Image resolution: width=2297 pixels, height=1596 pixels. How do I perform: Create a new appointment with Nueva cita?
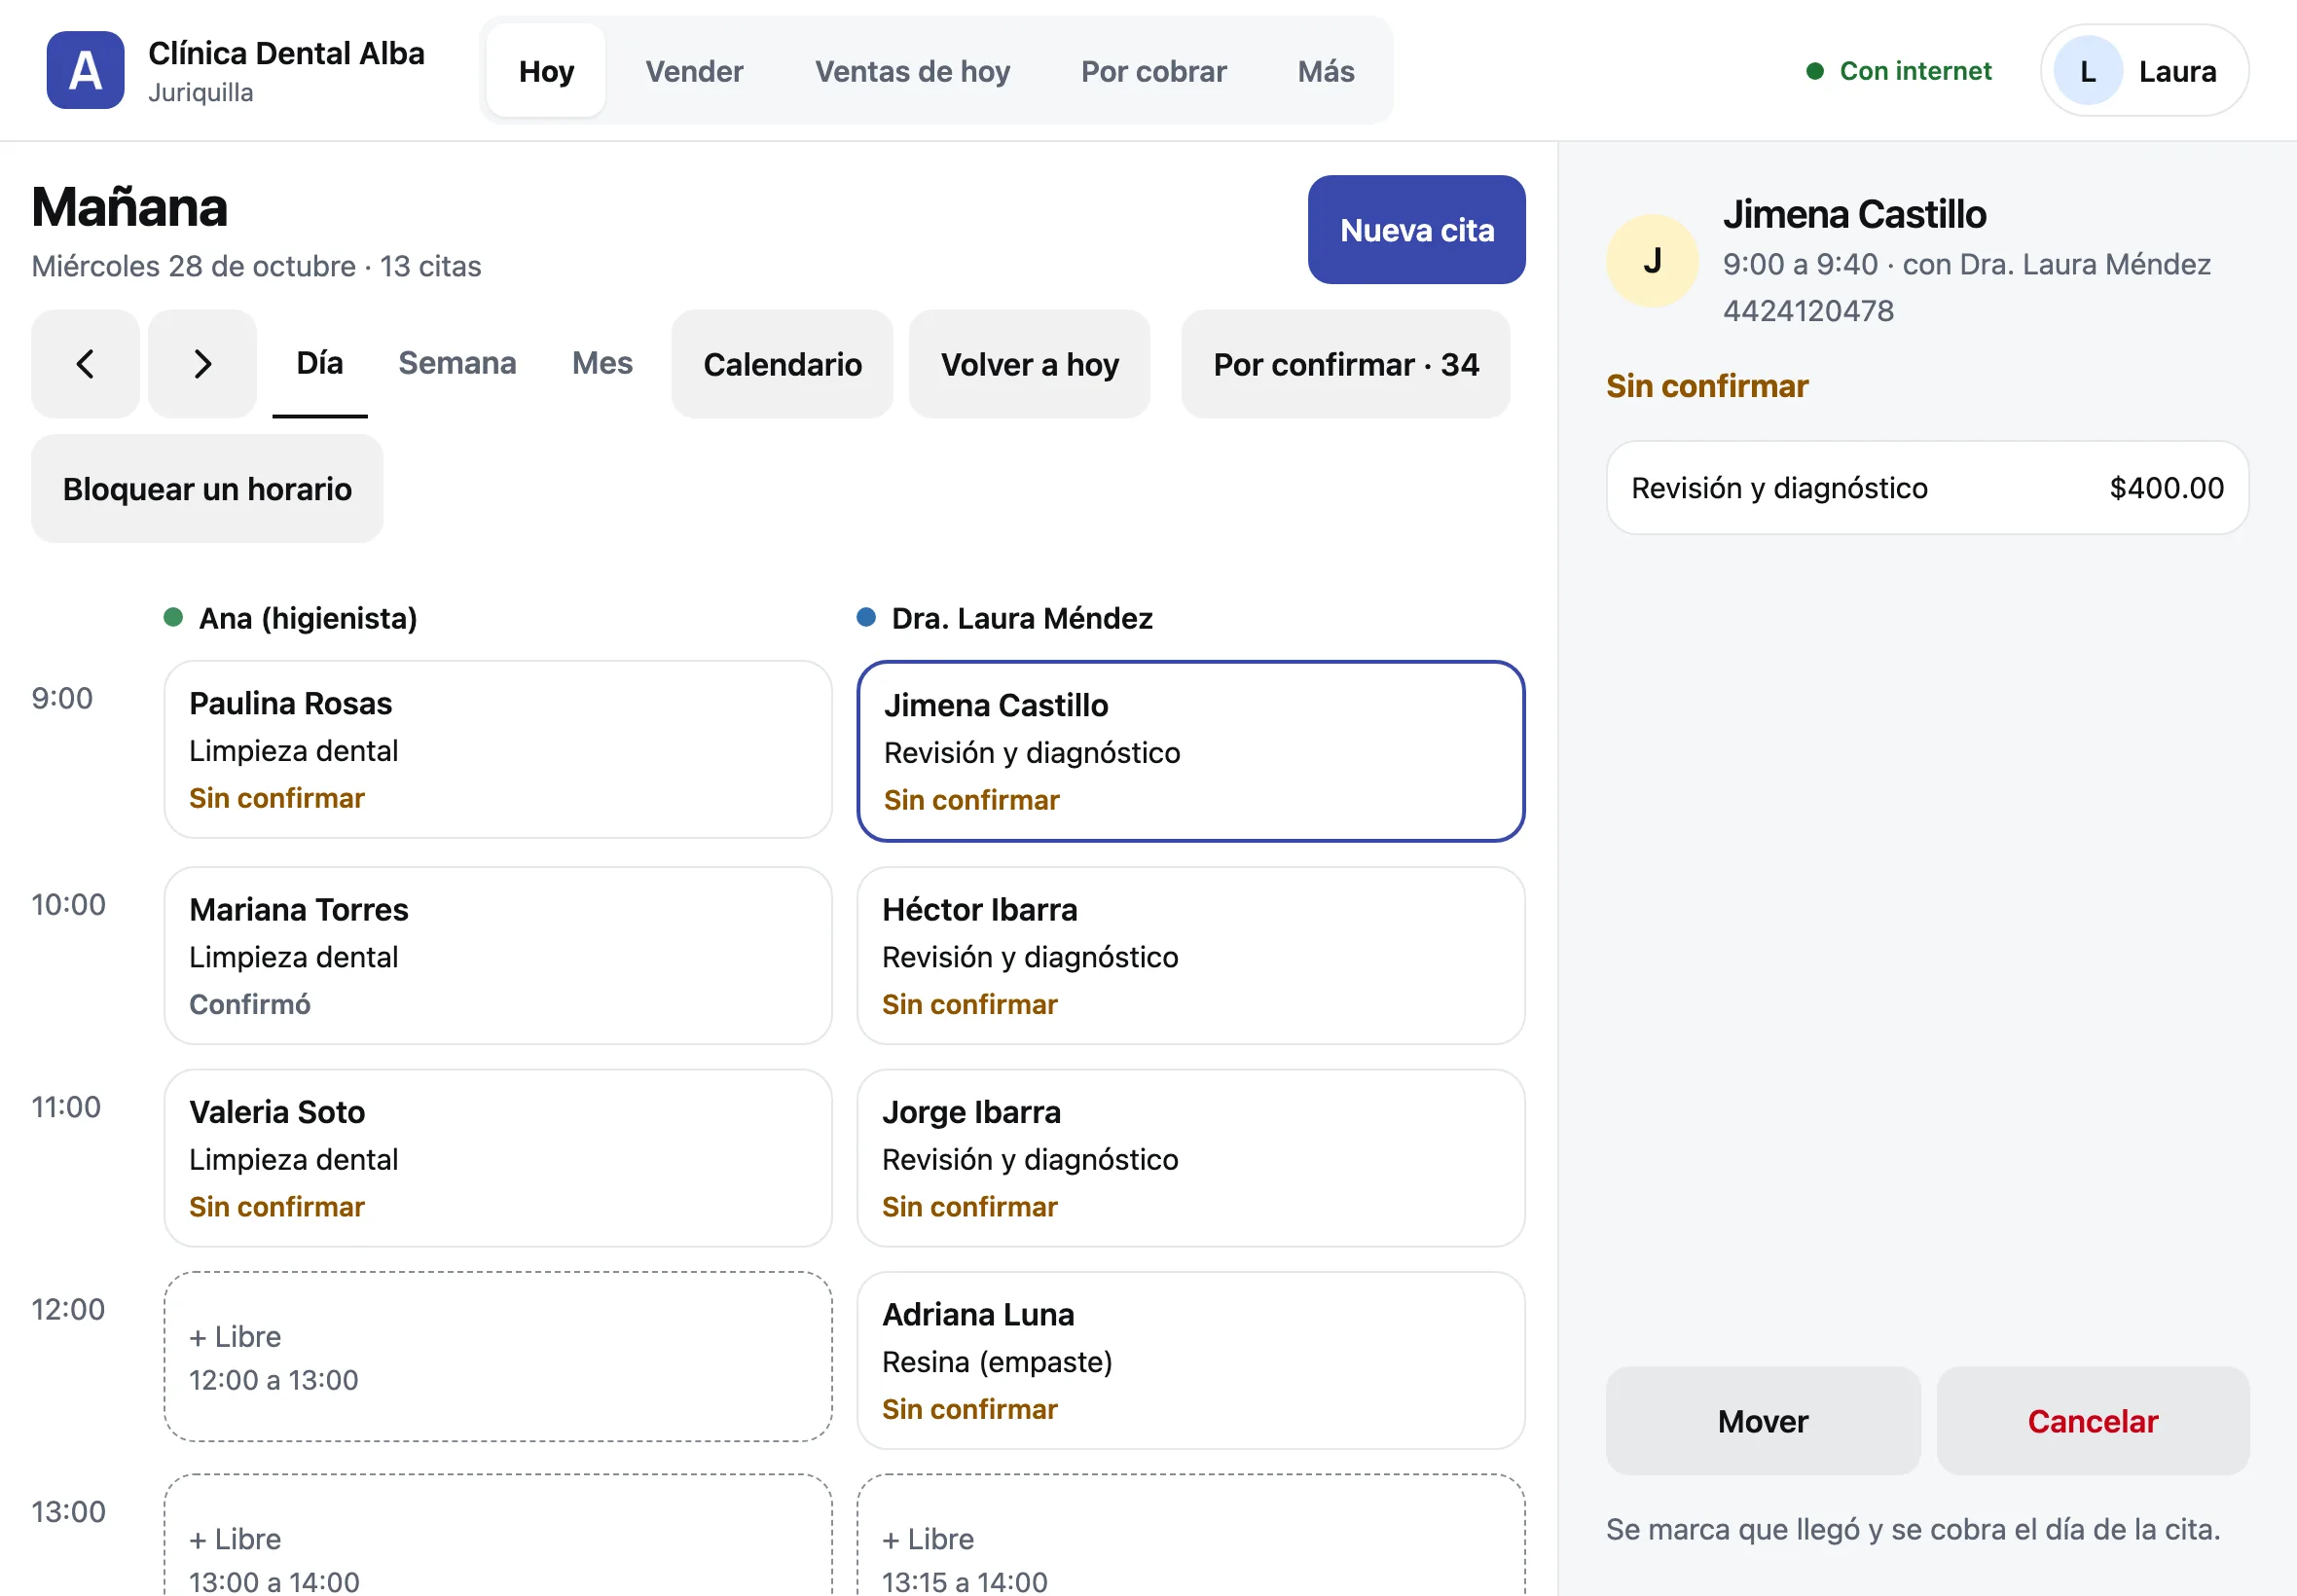tap(1416, 230)
